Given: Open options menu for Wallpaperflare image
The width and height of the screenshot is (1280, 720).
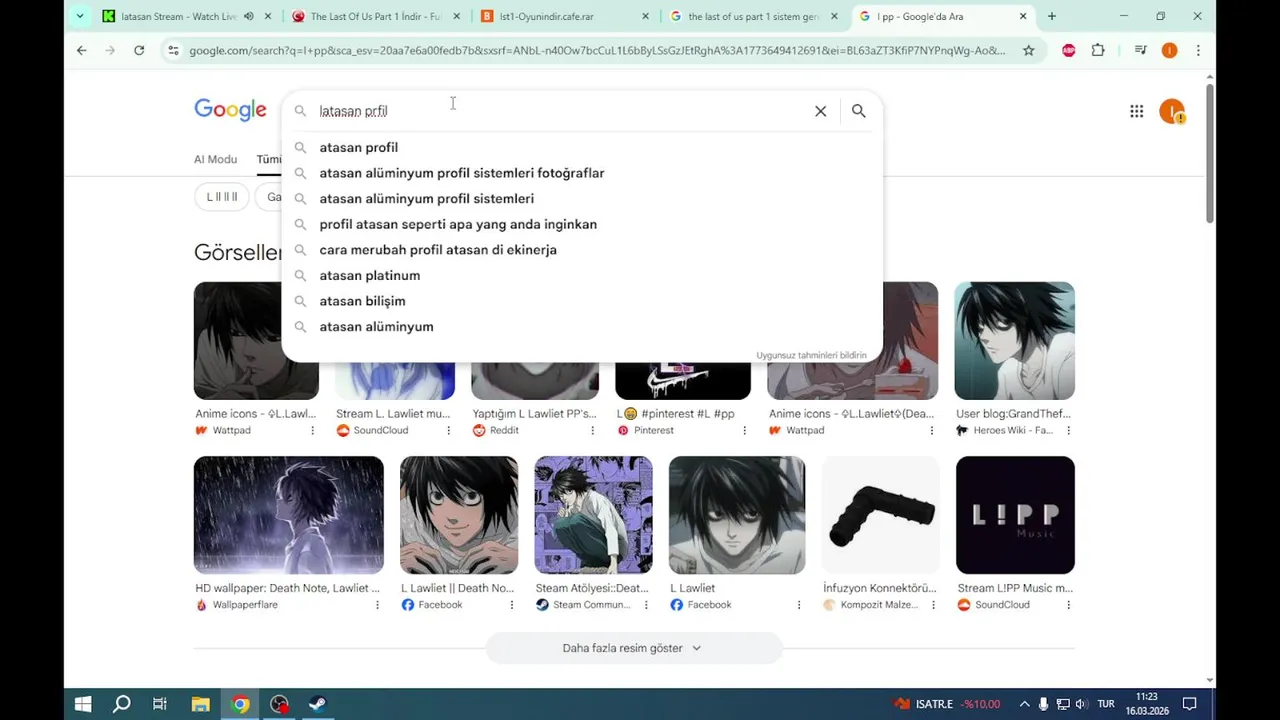Looking at the screenshot, I should [x=377, y=605].
